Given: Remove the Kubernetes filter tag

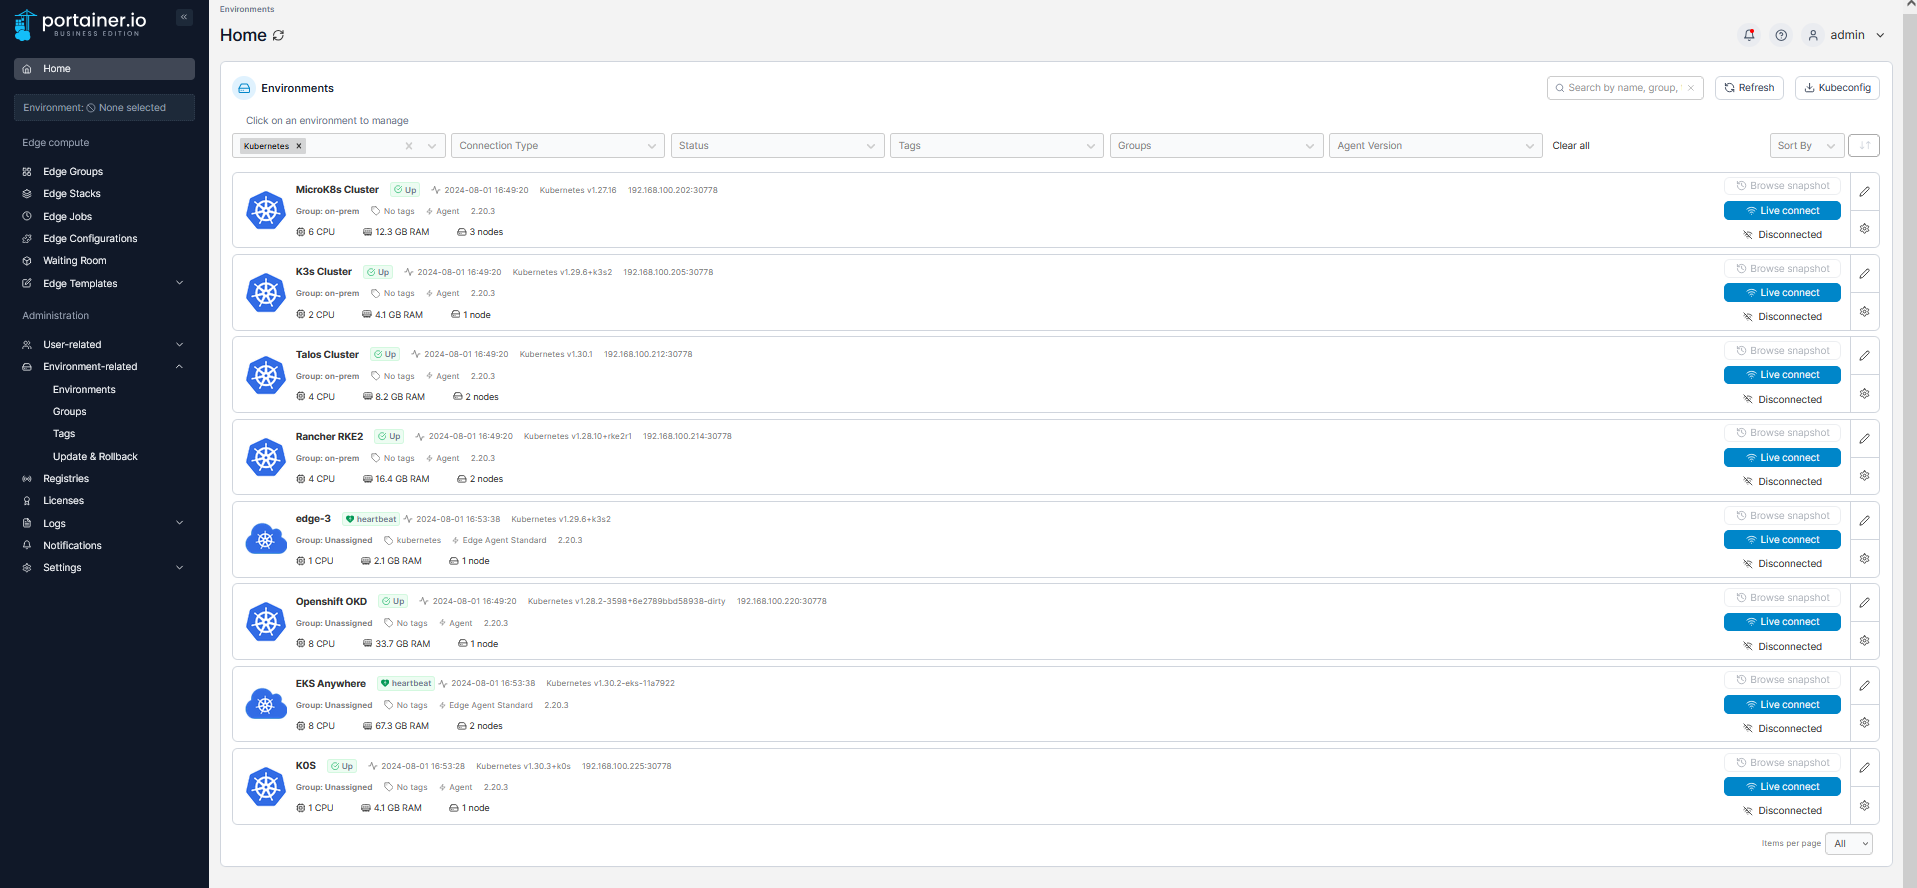Looking at the screenshot, I should coord(298,146).
